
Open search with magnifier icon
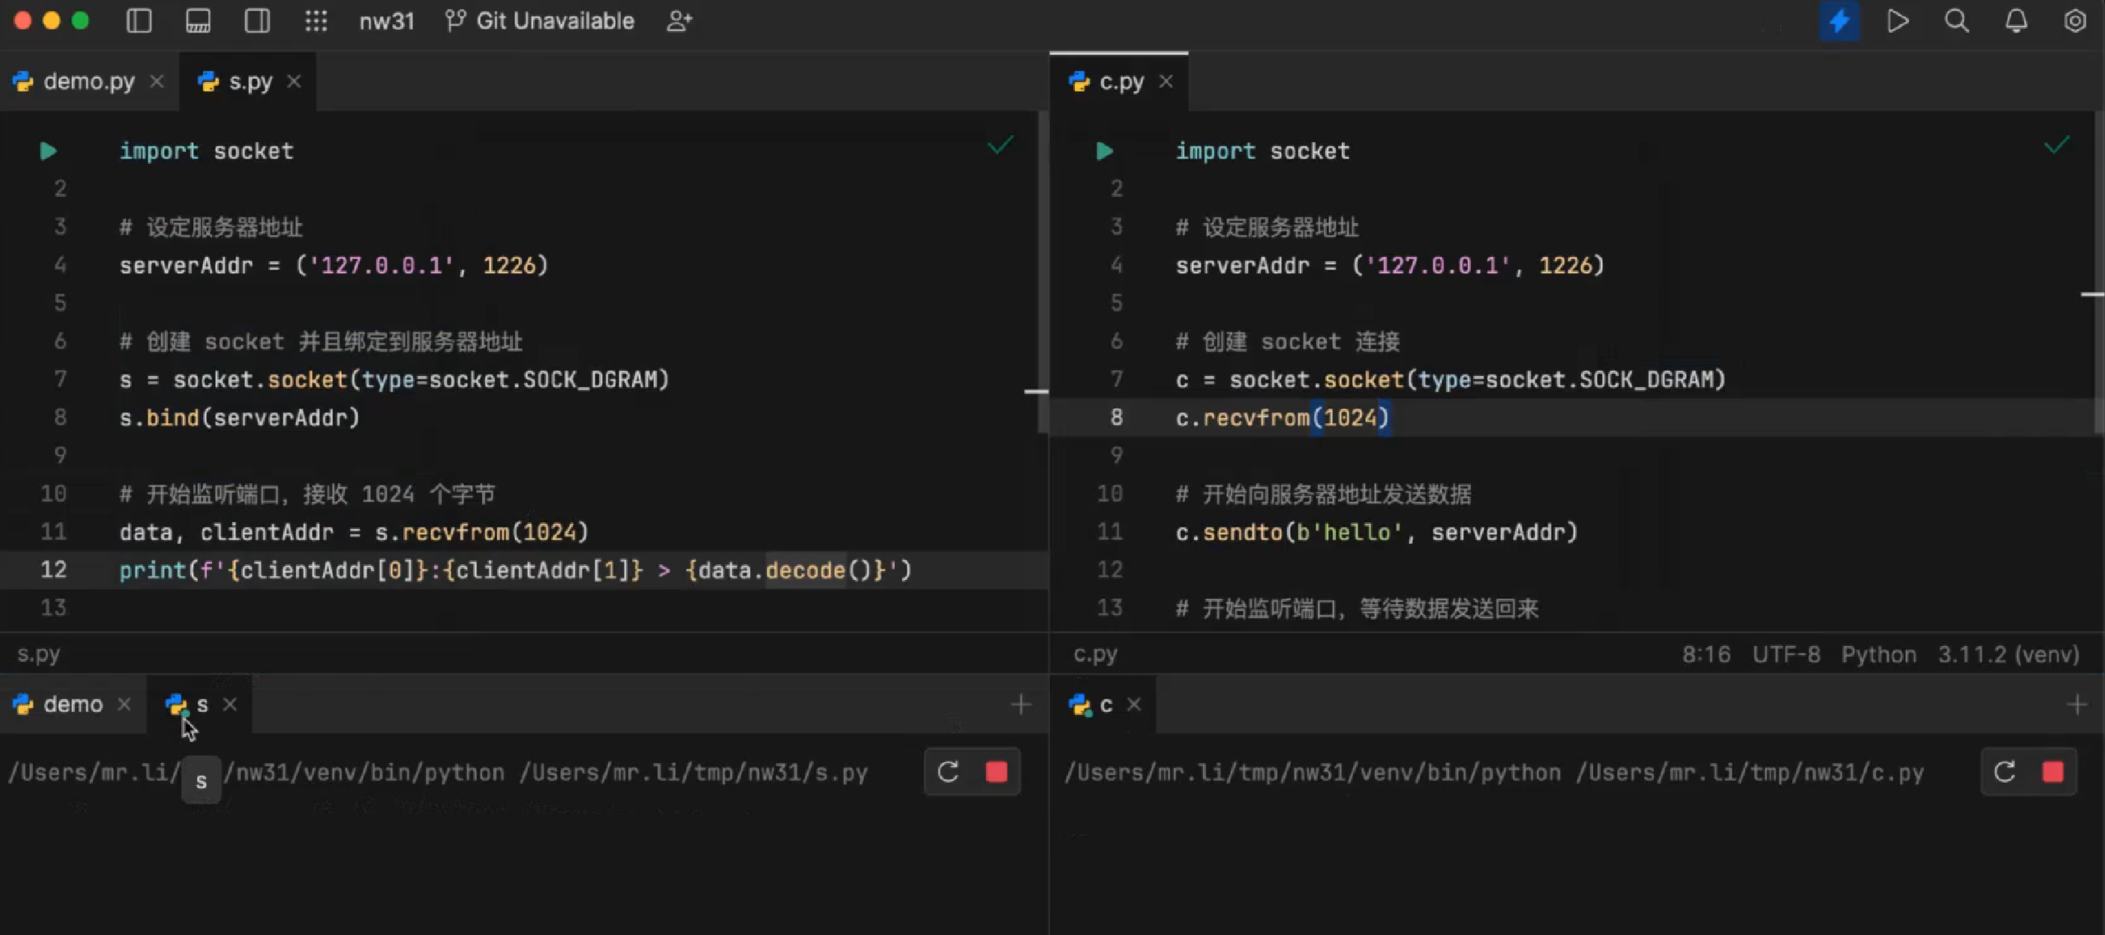coord(1957,21)
